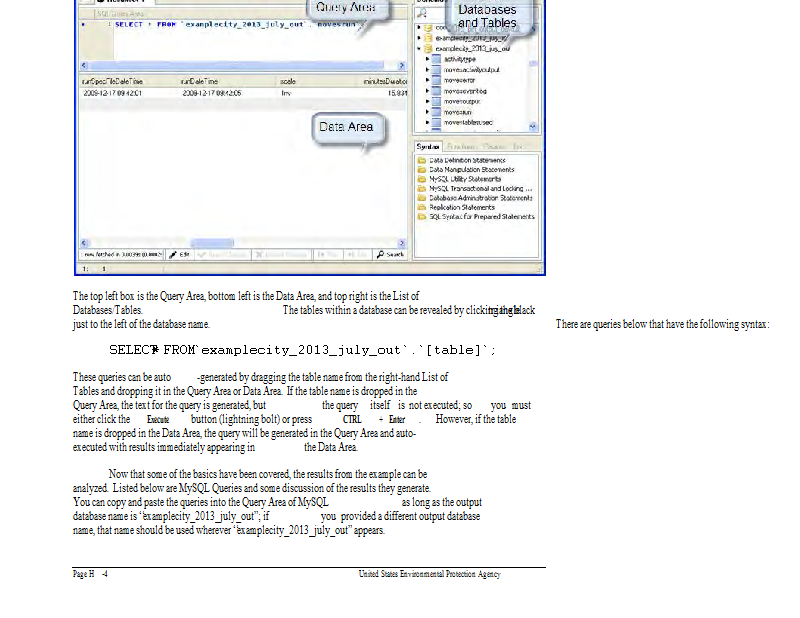Collapse the examplecity_2013_july_out database tree
This screenshot has height=618, width=800.
[420, 48]
